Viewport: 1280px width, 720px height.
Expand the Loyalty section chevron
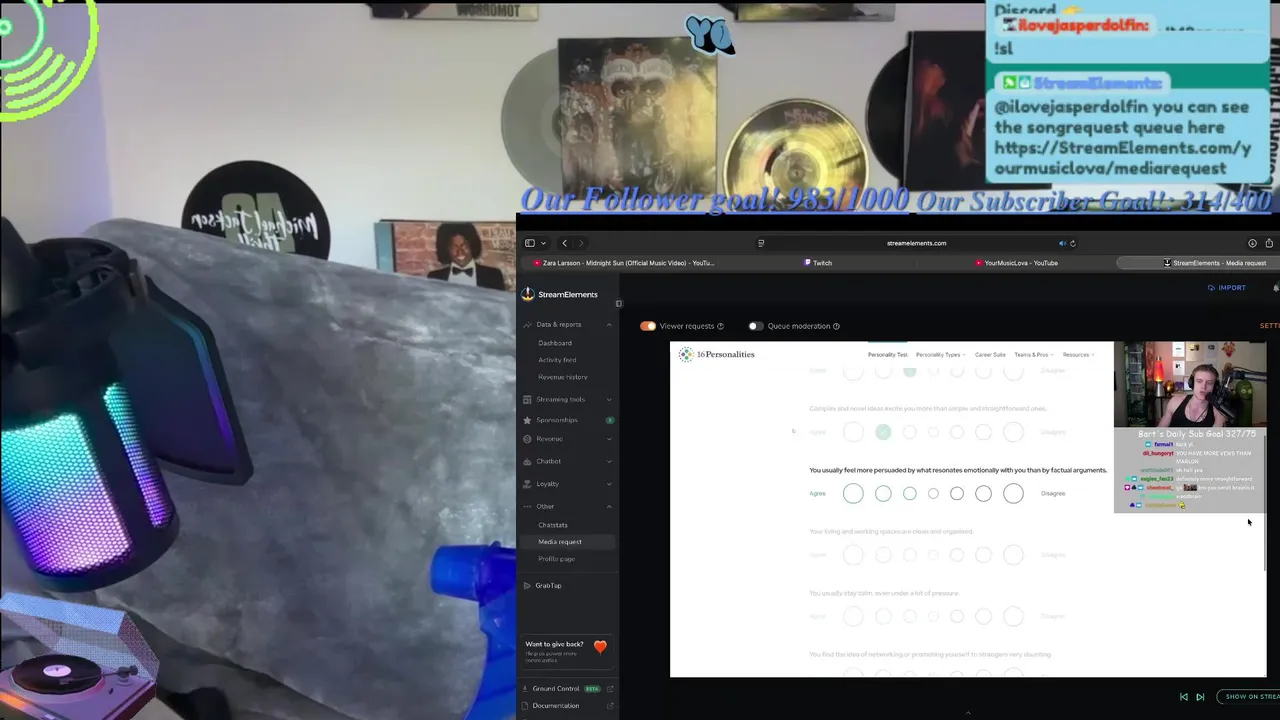[x=608, y=484]
